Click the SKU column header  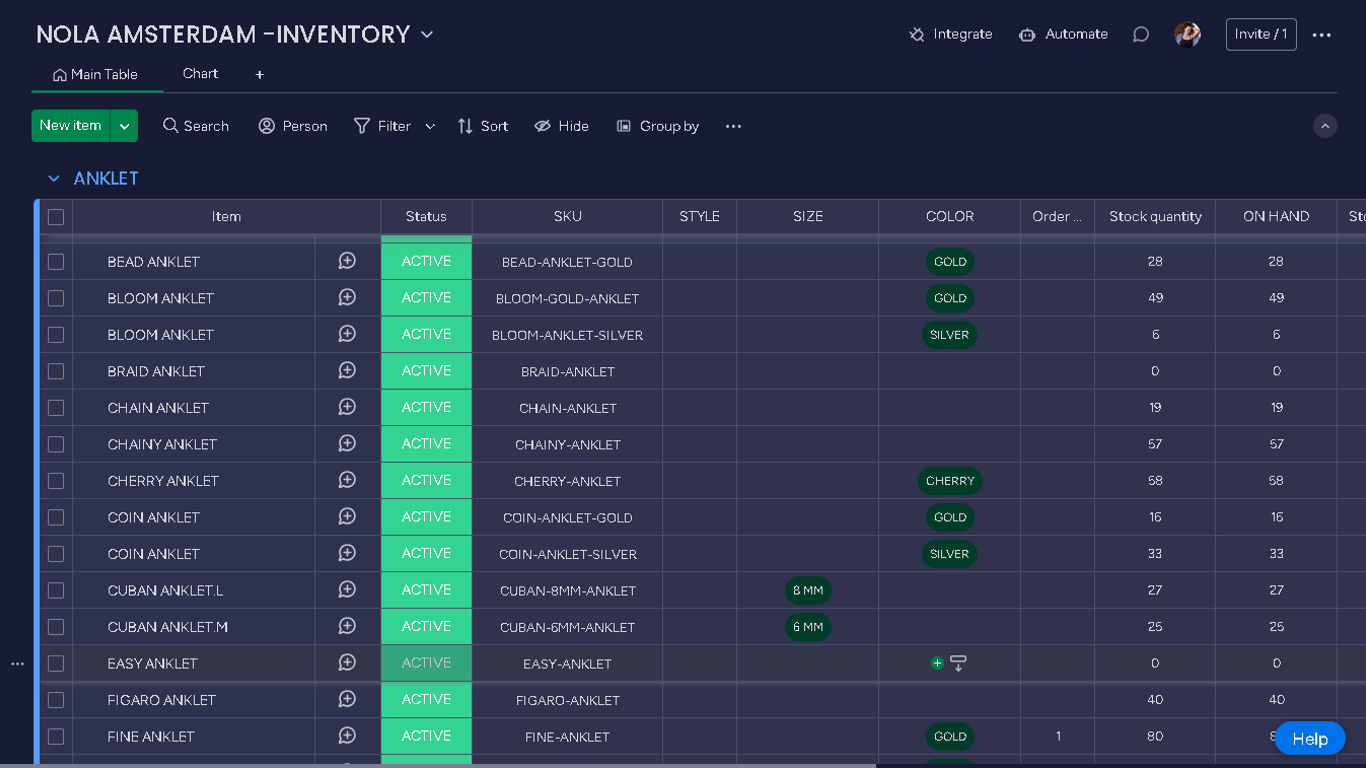(x=568, y=217)
